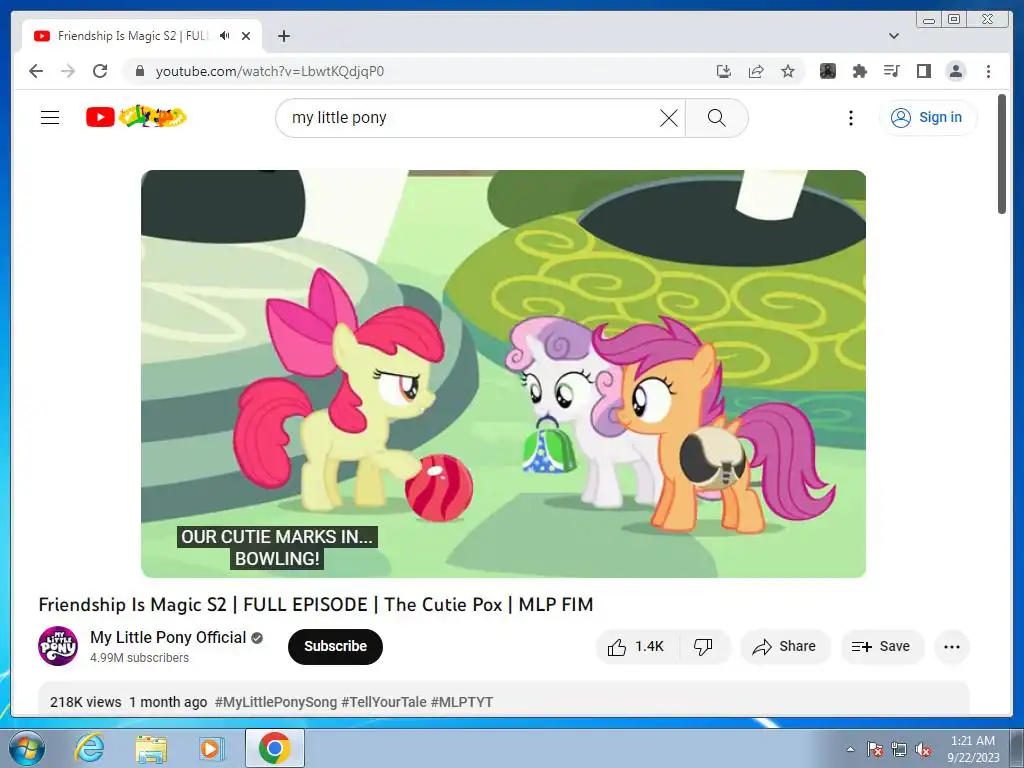Minimize the Chrome window
The width and height of the screenshot is (1024, 768).
pyautogui.click(x=929, y=20)
